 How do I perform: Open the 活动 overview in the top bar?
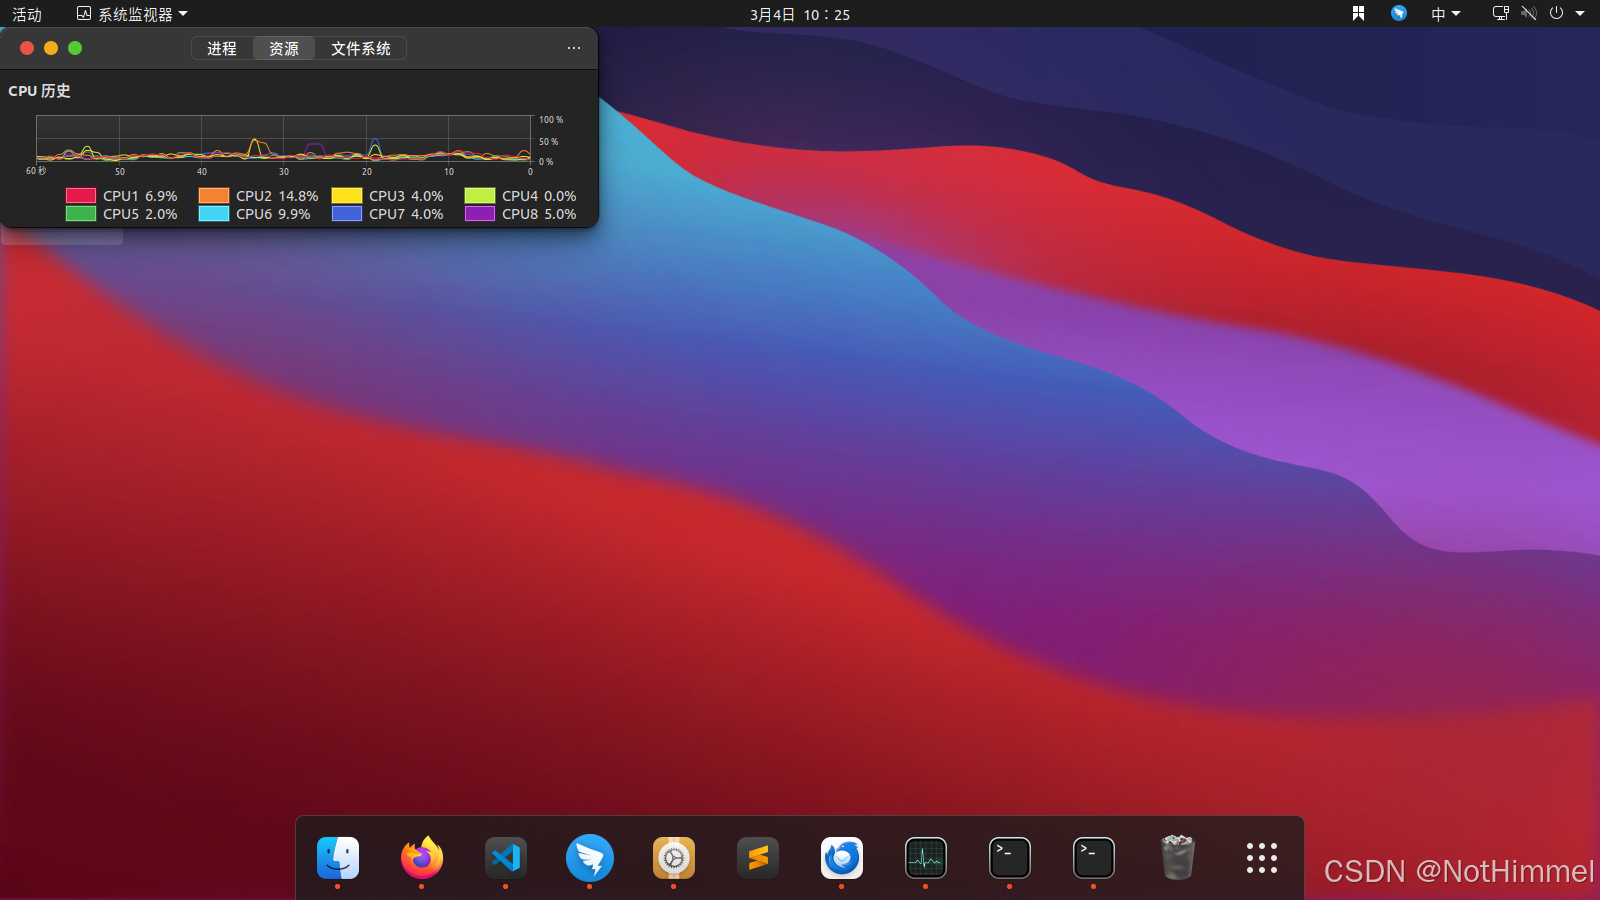[x=27, y=14]
